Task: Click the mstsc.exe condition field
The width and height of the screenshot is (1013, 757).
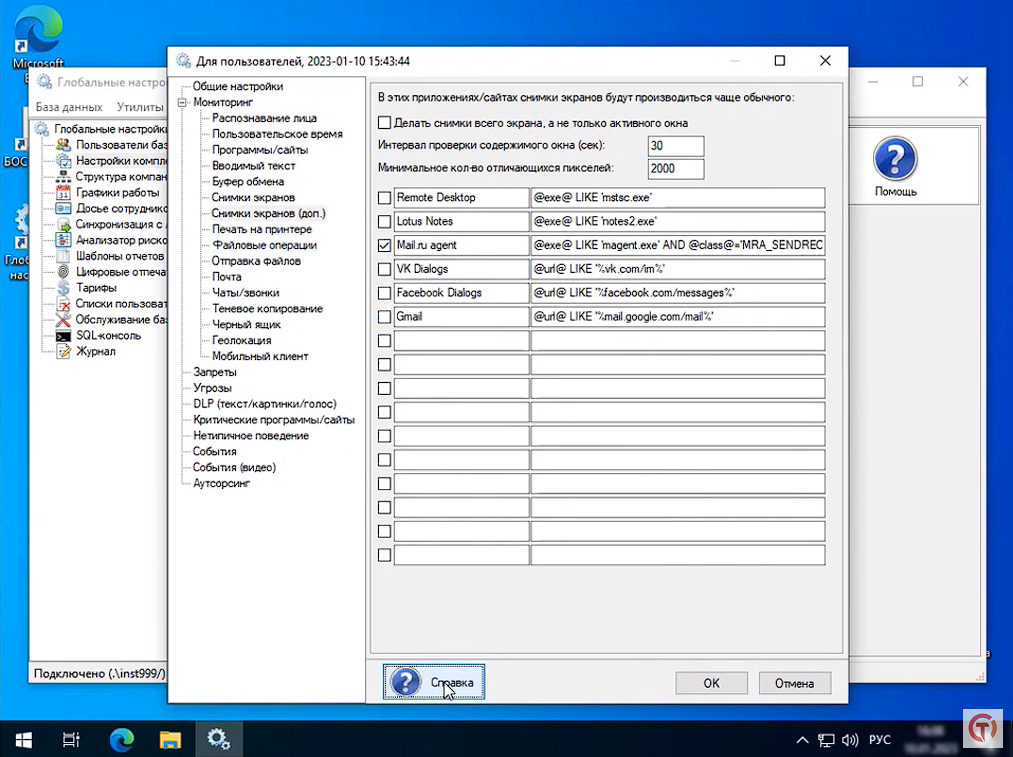Action: (x=678, y=198)
